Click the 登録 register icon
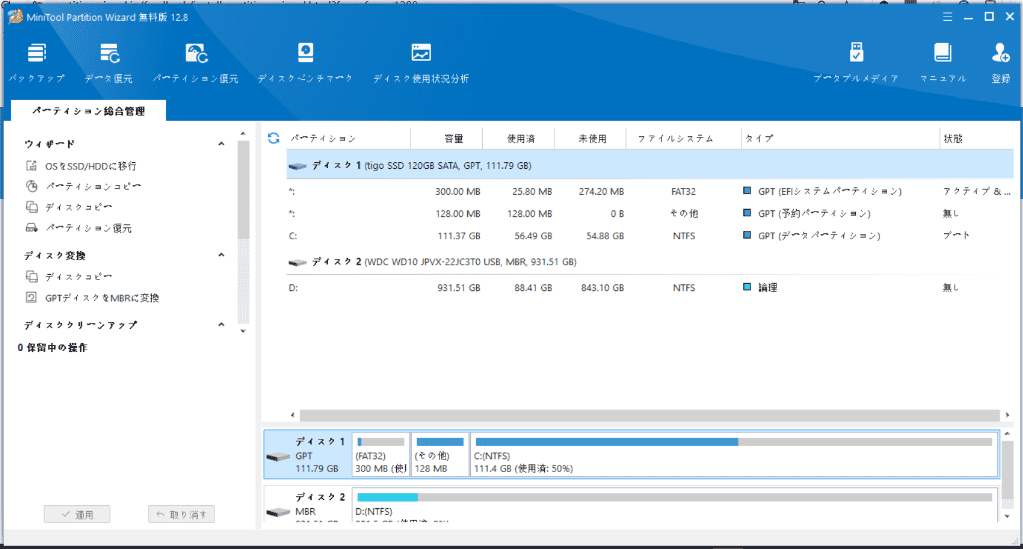 click(x=1001, y=63)
